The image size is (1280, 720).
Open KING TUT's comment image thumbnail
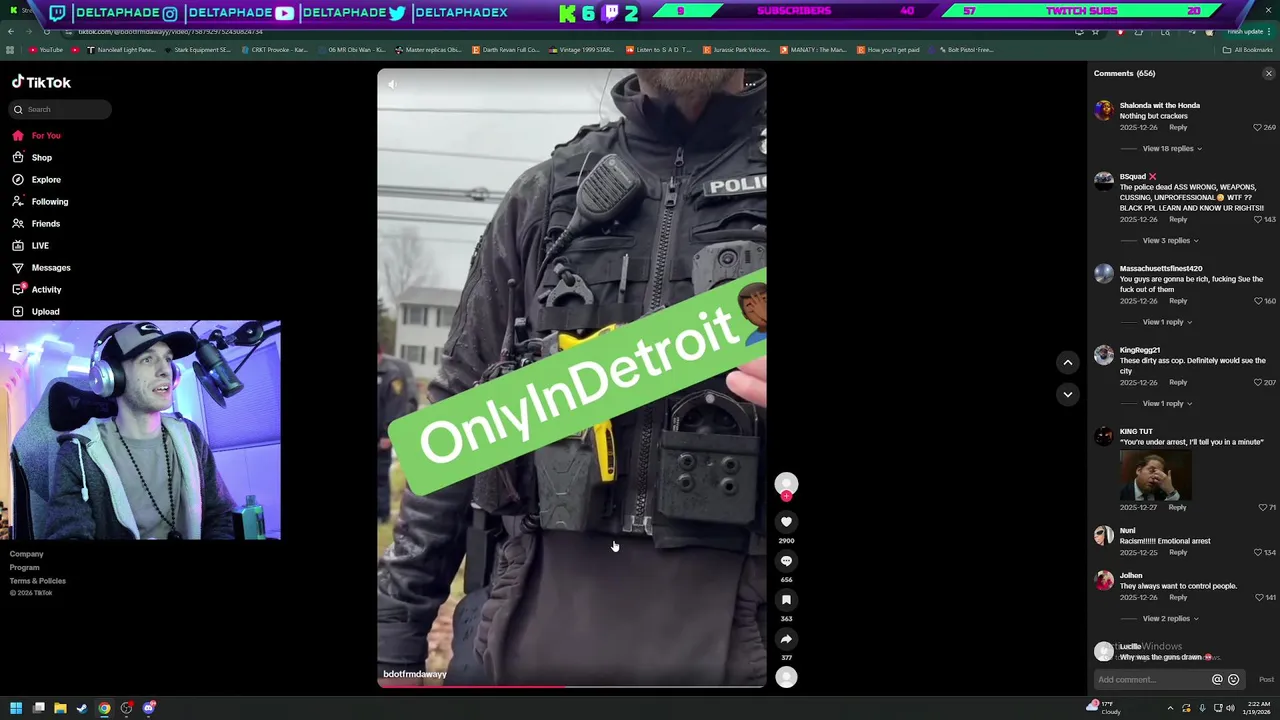click(x=1155, y=475)
